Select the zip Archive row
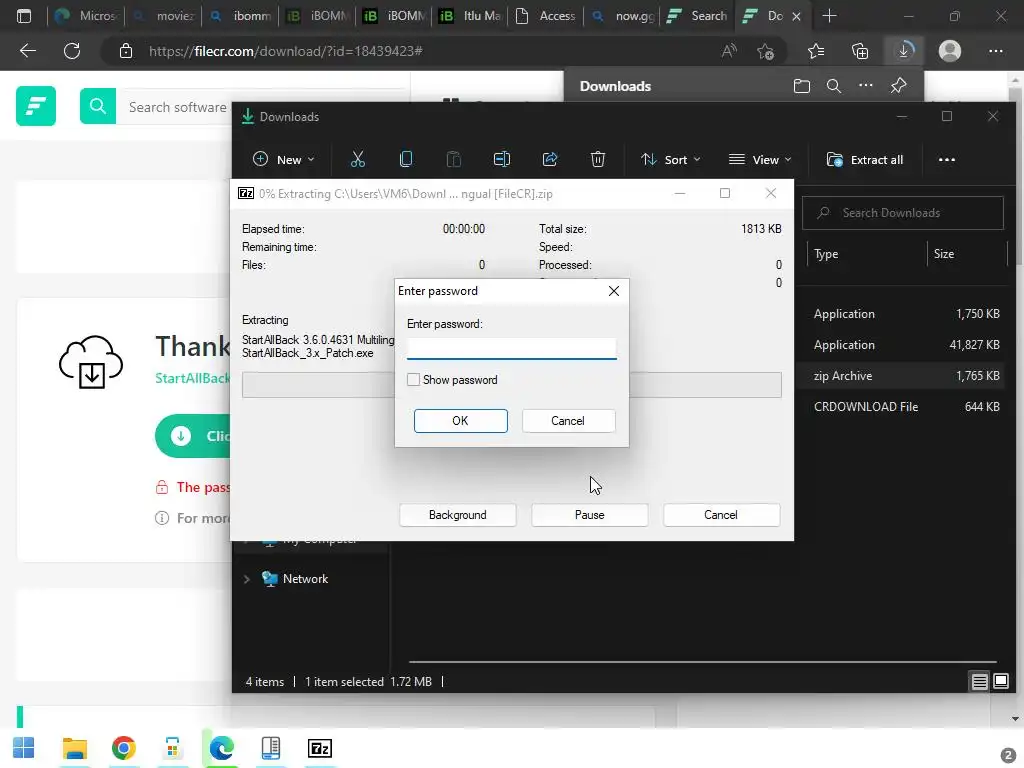 click(x=900, y=376)
